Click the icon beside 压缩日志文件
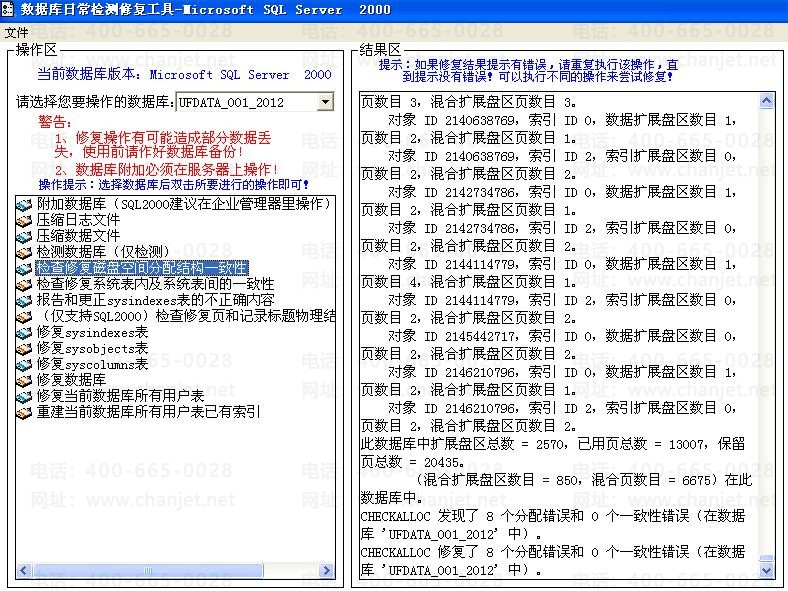 [x=24, y=220]
